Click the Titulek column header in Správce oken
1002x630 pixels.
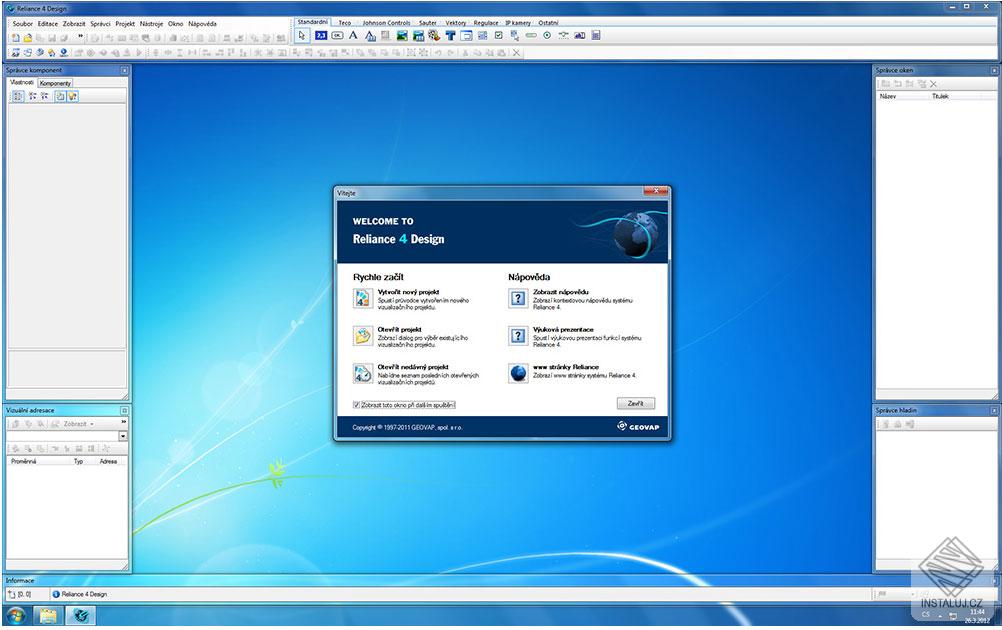pyautogui.click(x=940, y=96)
